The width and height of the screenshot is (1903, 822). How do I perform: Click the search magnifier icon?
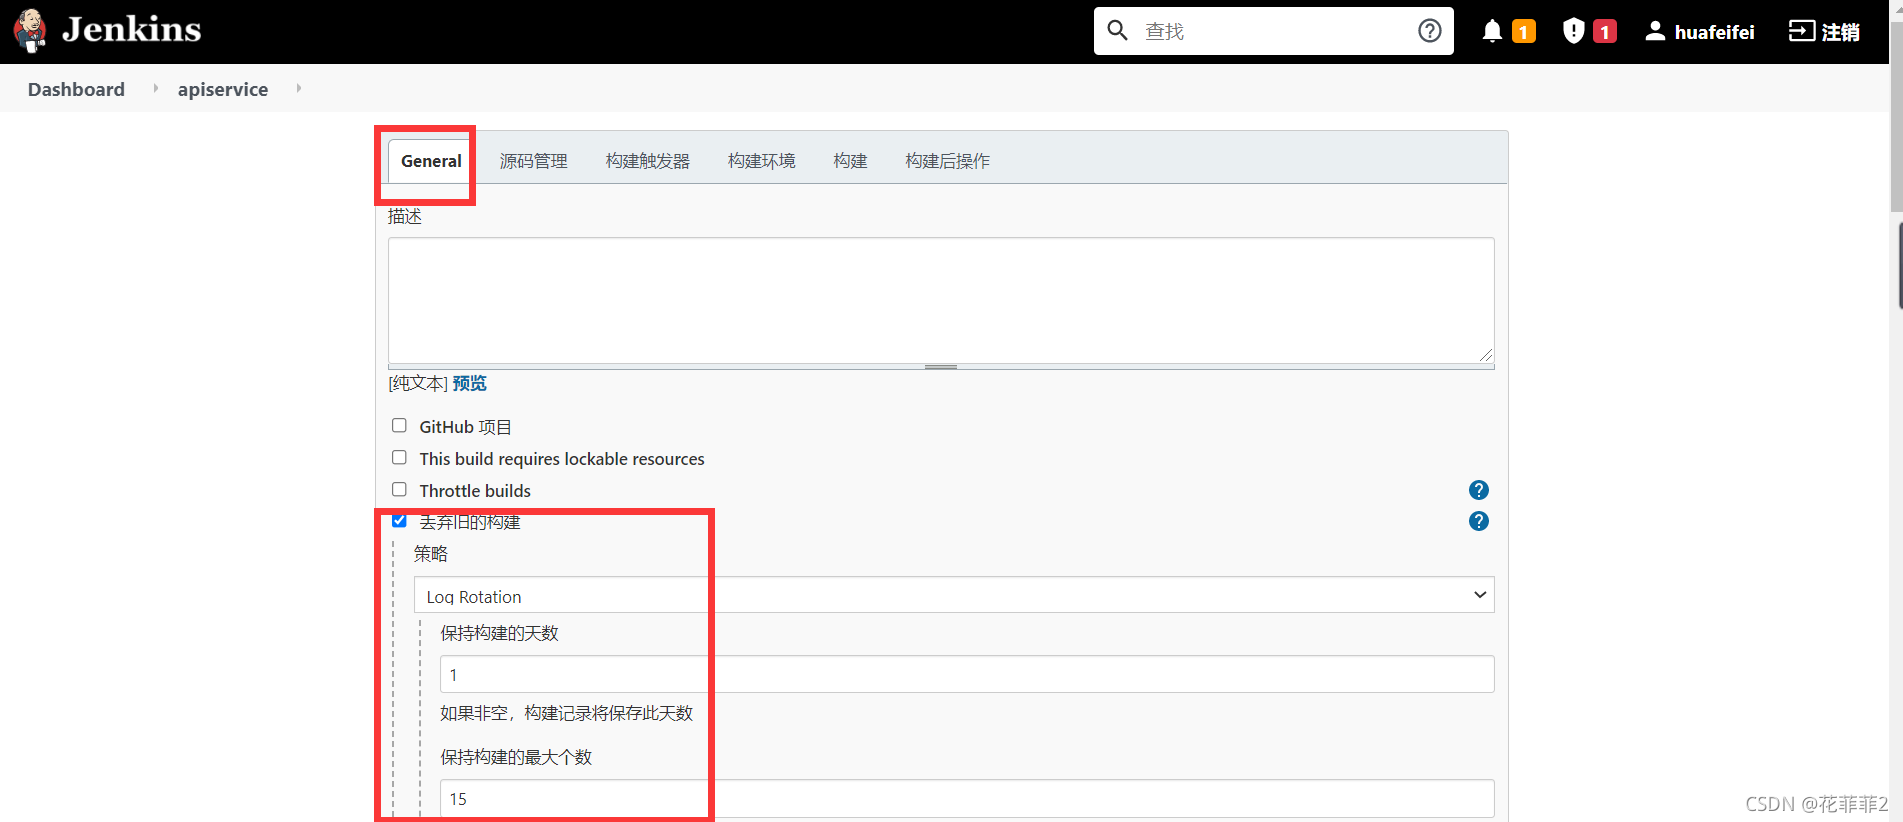point(1118,31)
